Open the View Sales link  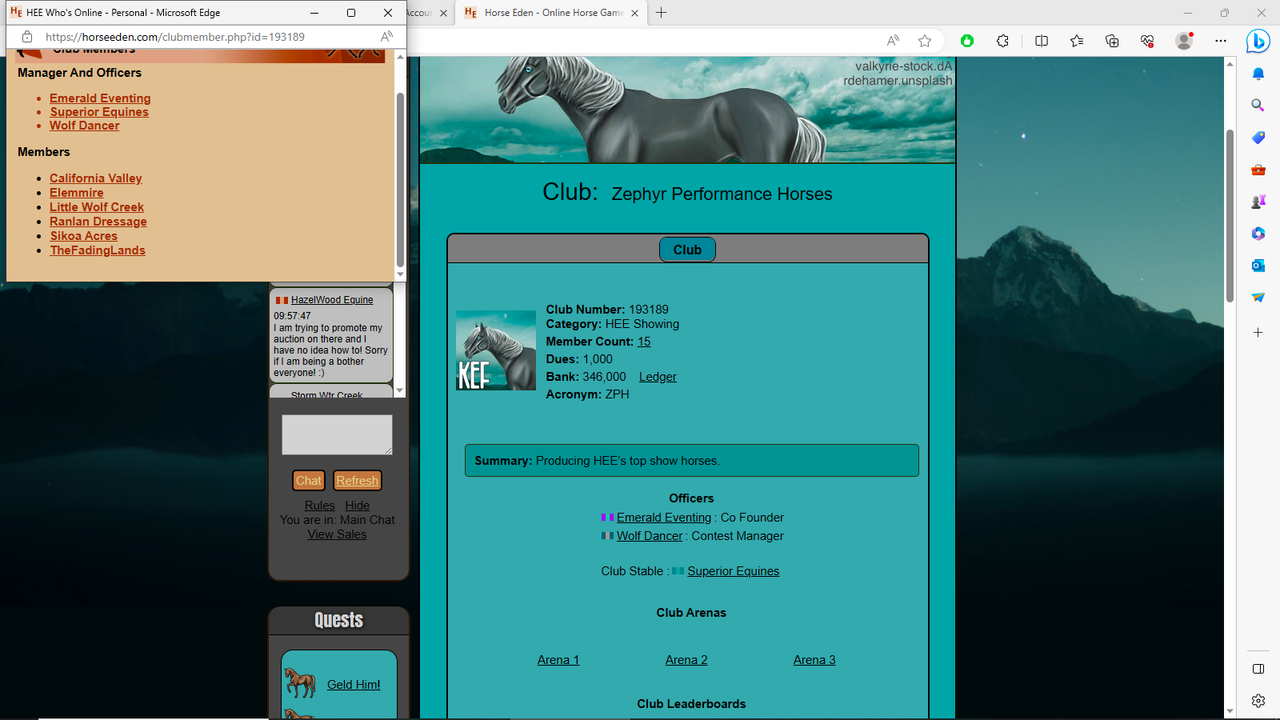tap(337, 534)
